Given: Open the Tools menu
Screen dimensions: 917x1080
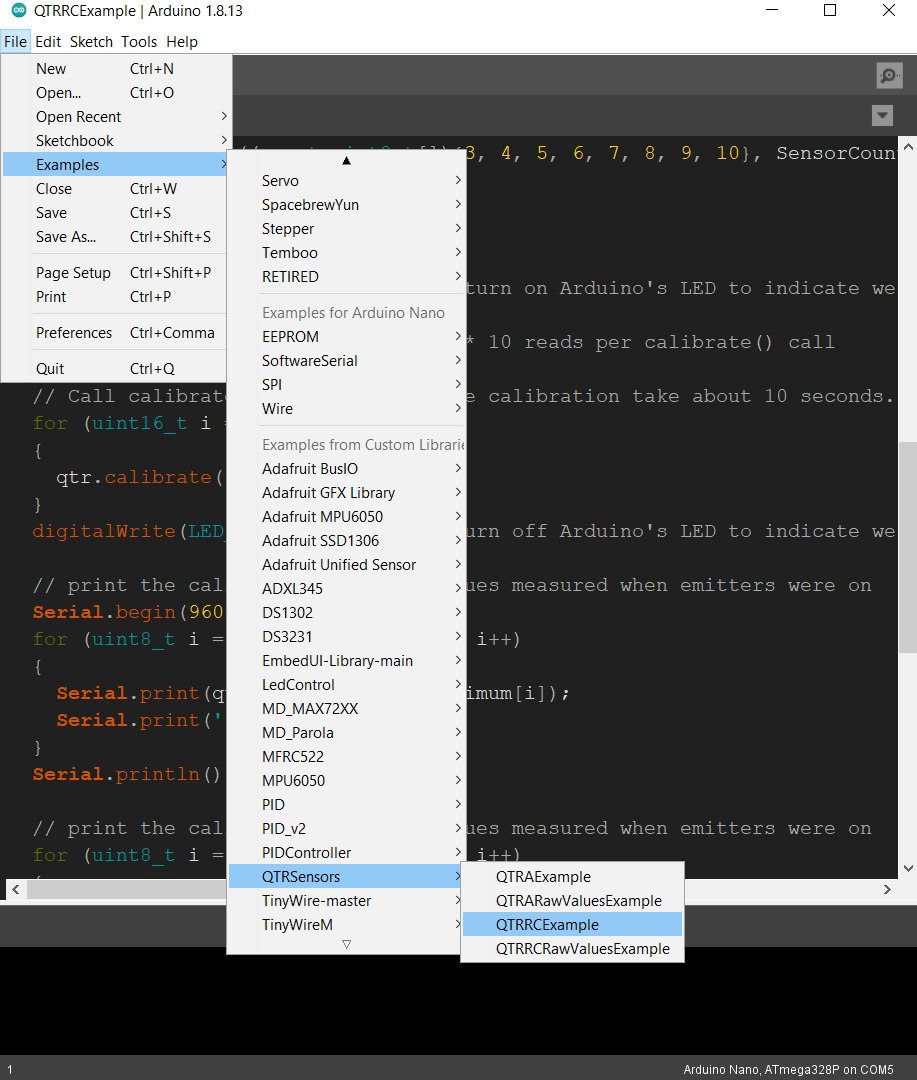Looking at the screenshot, I should point(139,41).
